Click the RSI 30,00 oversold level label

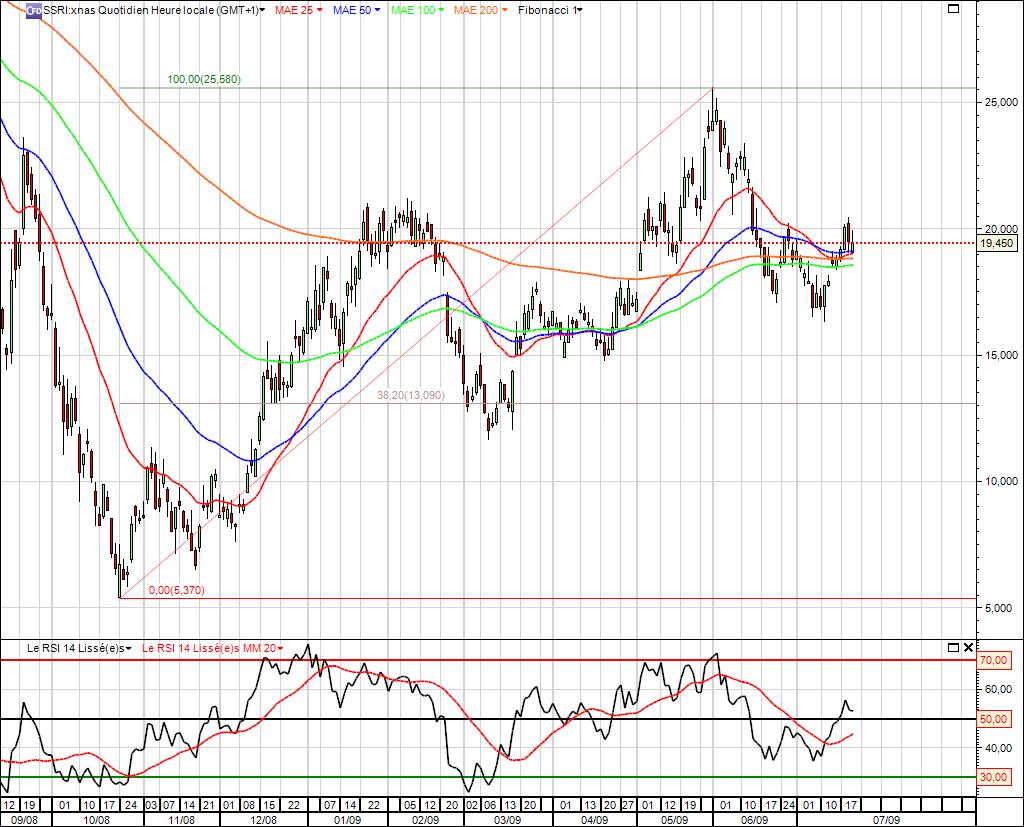pyautogui.click(x=993, y=777)
